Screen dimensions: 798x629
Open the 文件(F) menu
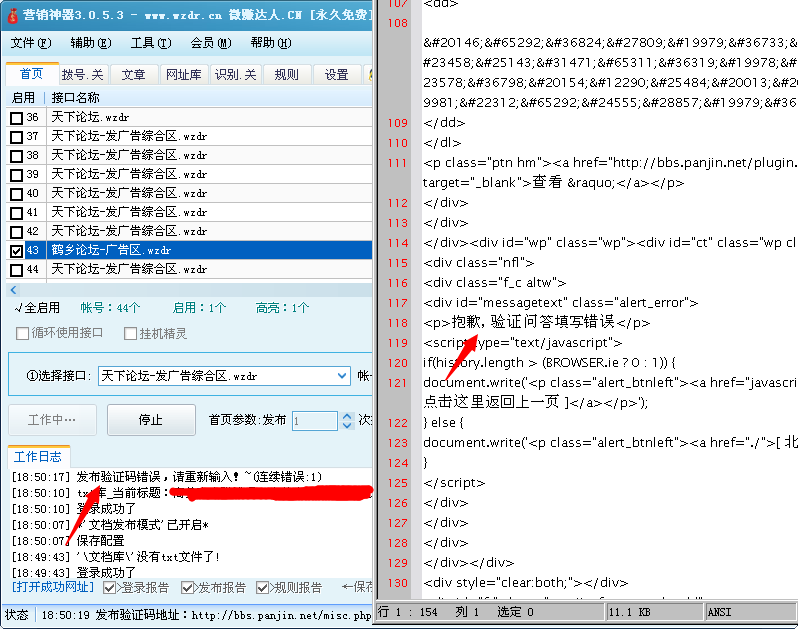tap(31, 43)
